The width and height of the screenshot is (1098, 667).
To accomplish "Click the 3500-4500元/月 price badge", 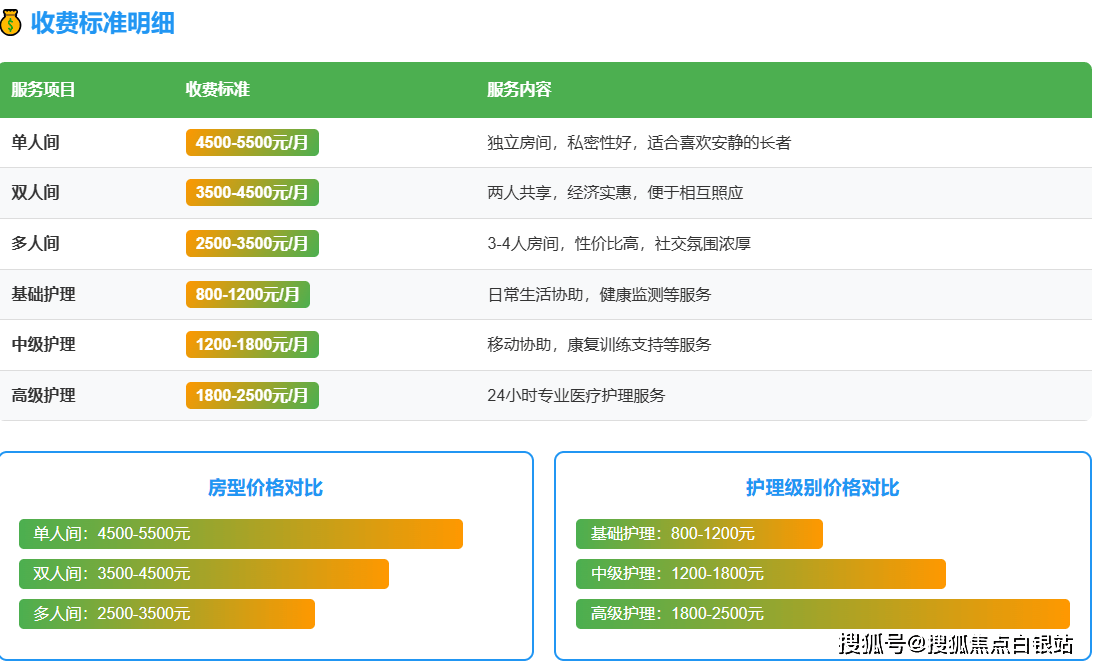I will [x=252, y=193].
